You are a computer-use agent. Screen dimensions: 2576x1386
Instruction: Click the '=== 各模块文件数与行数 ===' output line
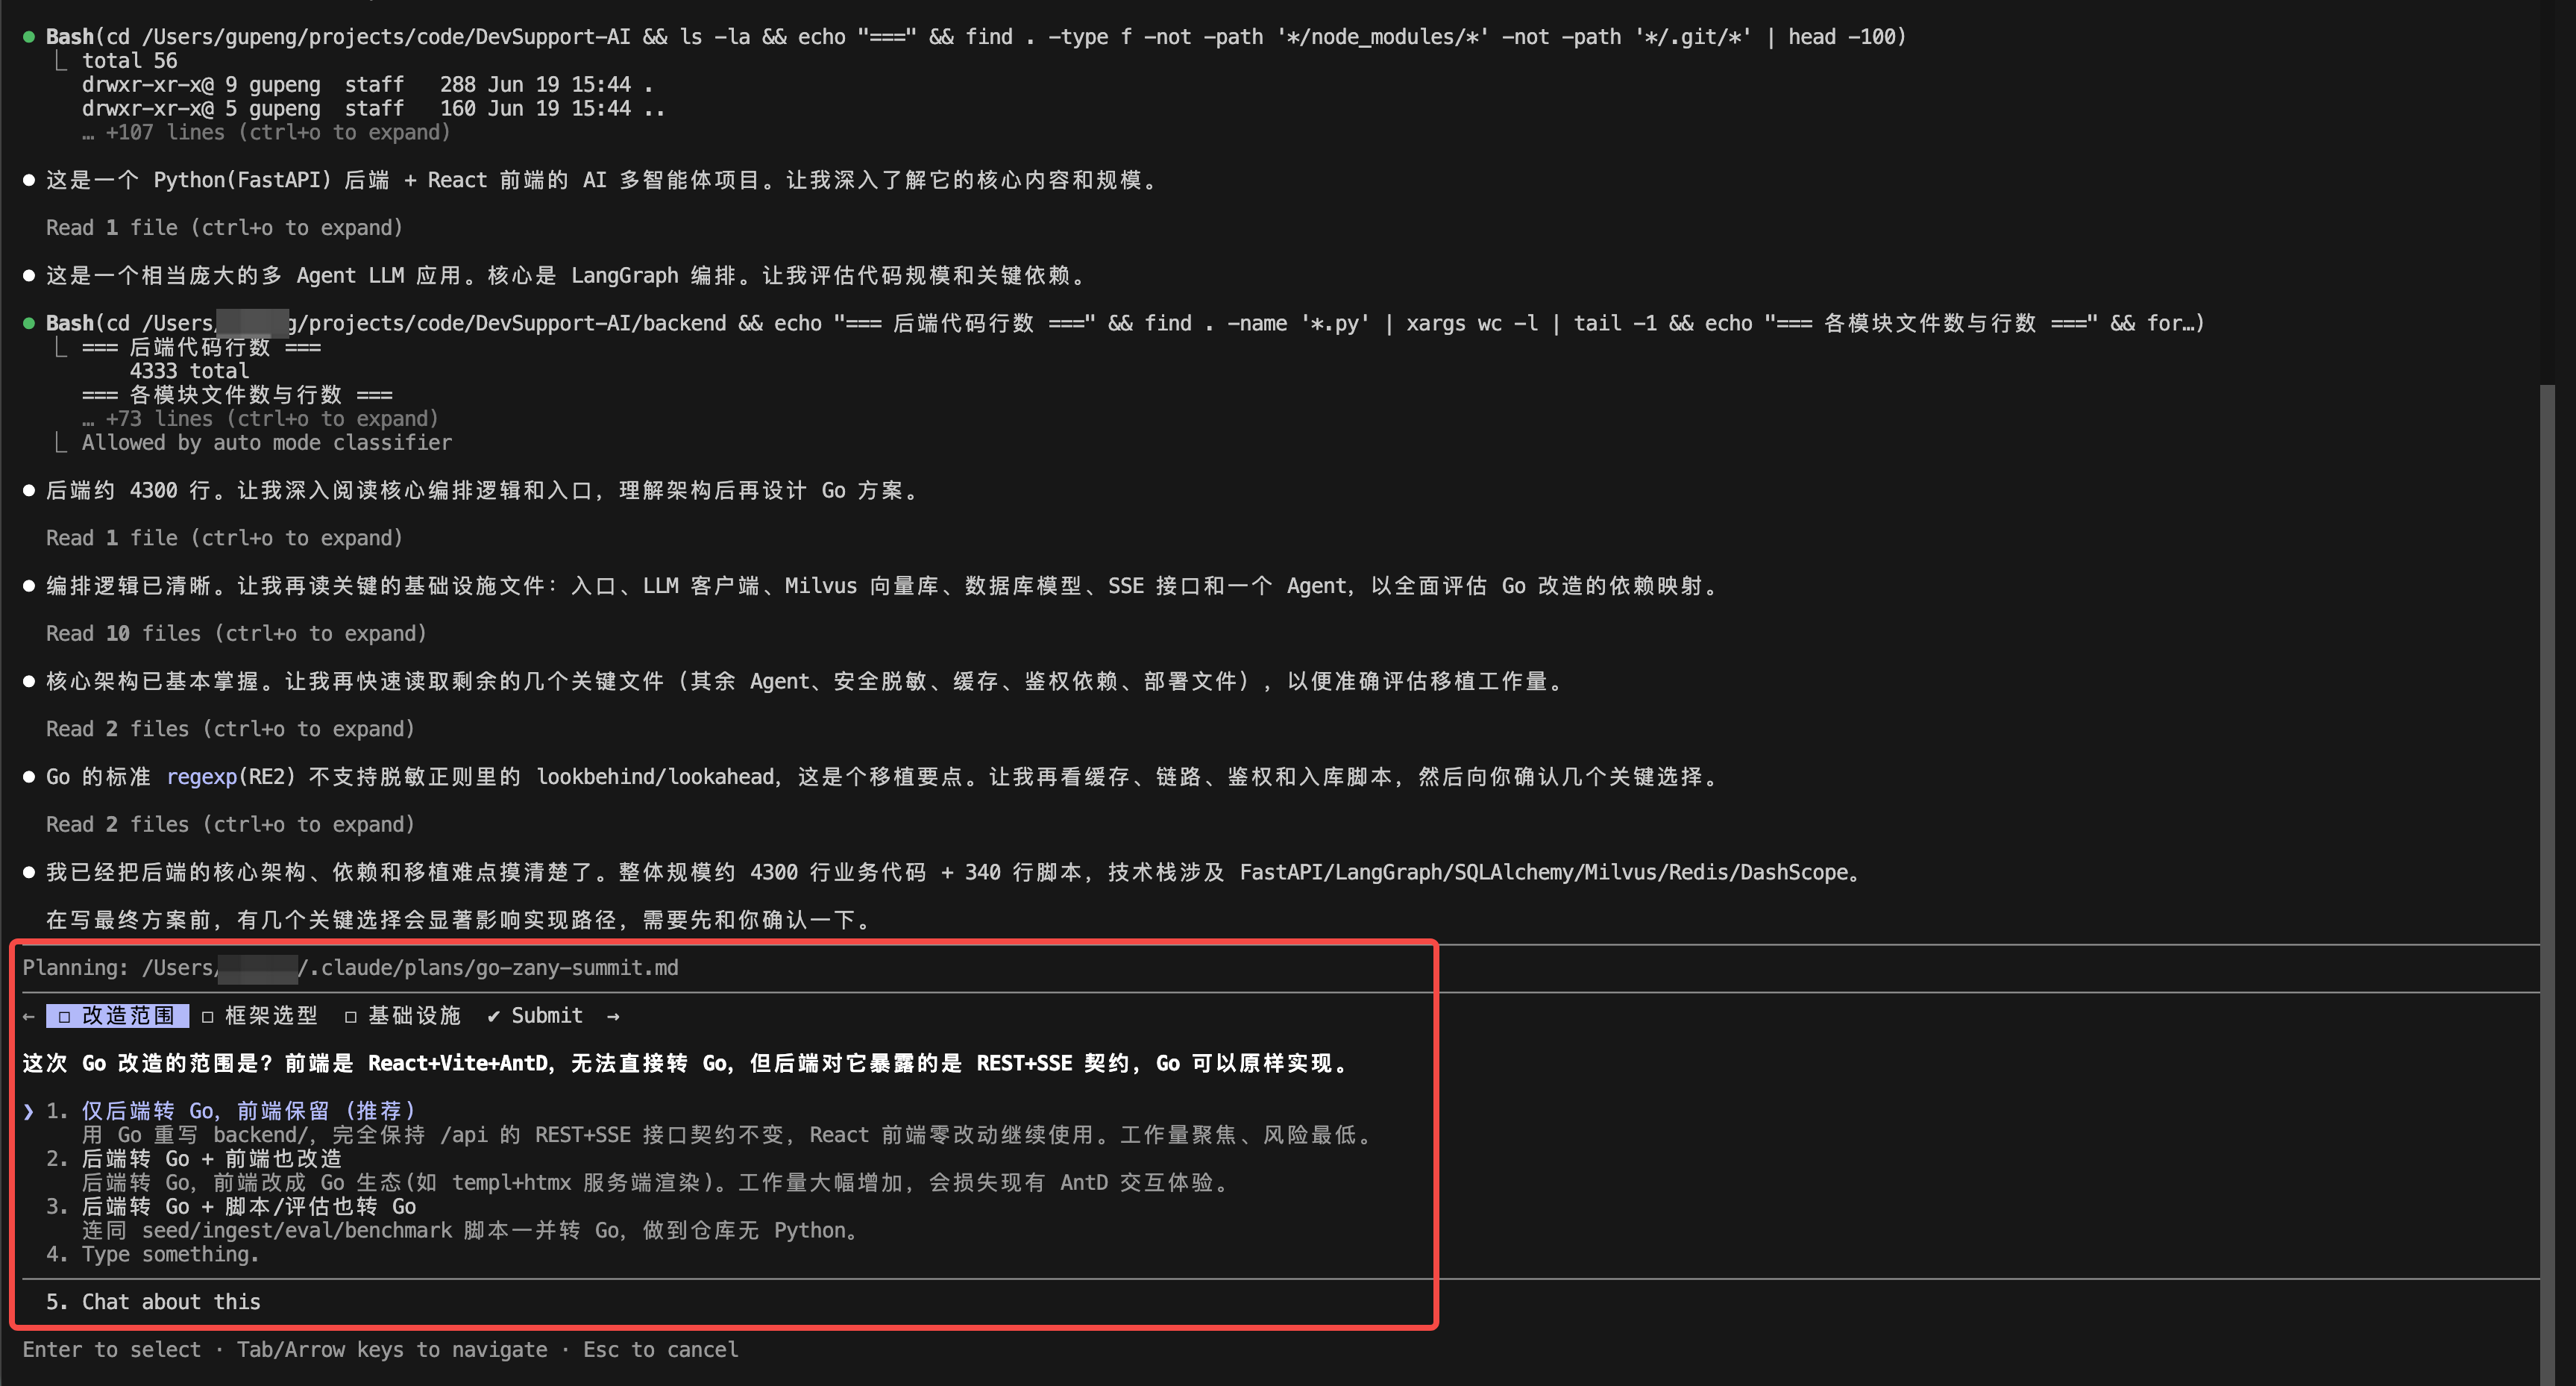pyautogui.click(x=237, y=395)
